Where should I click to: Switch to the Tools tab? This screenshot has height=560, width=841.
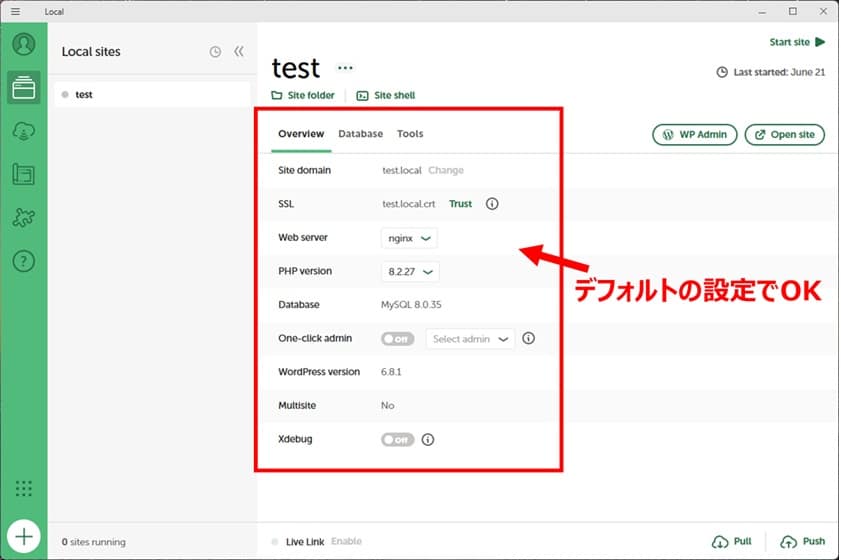pyautogui.click(x=410, y=134)
